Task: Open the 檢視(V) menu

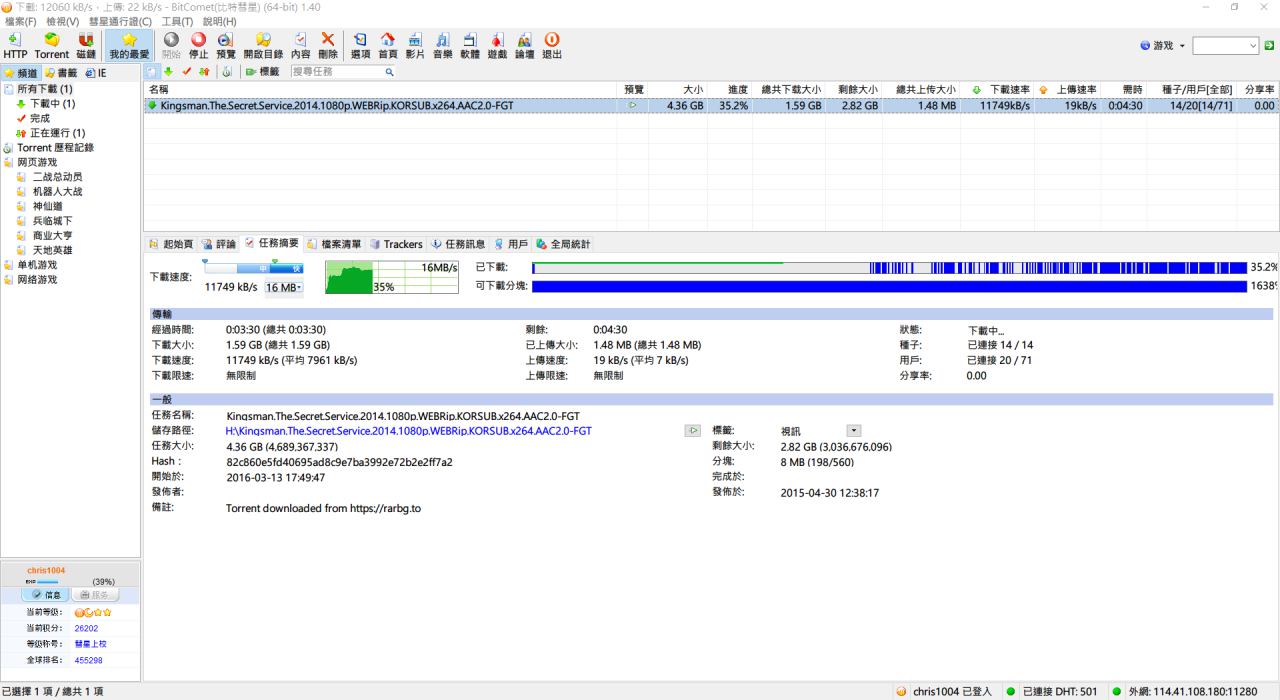Action: pyautogui.click(x=63, y=21)
